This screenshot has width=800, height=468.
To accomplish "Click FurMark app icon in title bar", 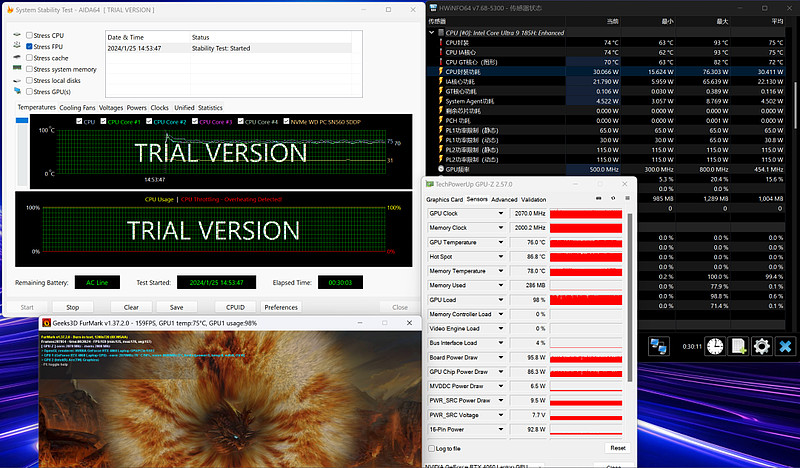I will point(46,323).
